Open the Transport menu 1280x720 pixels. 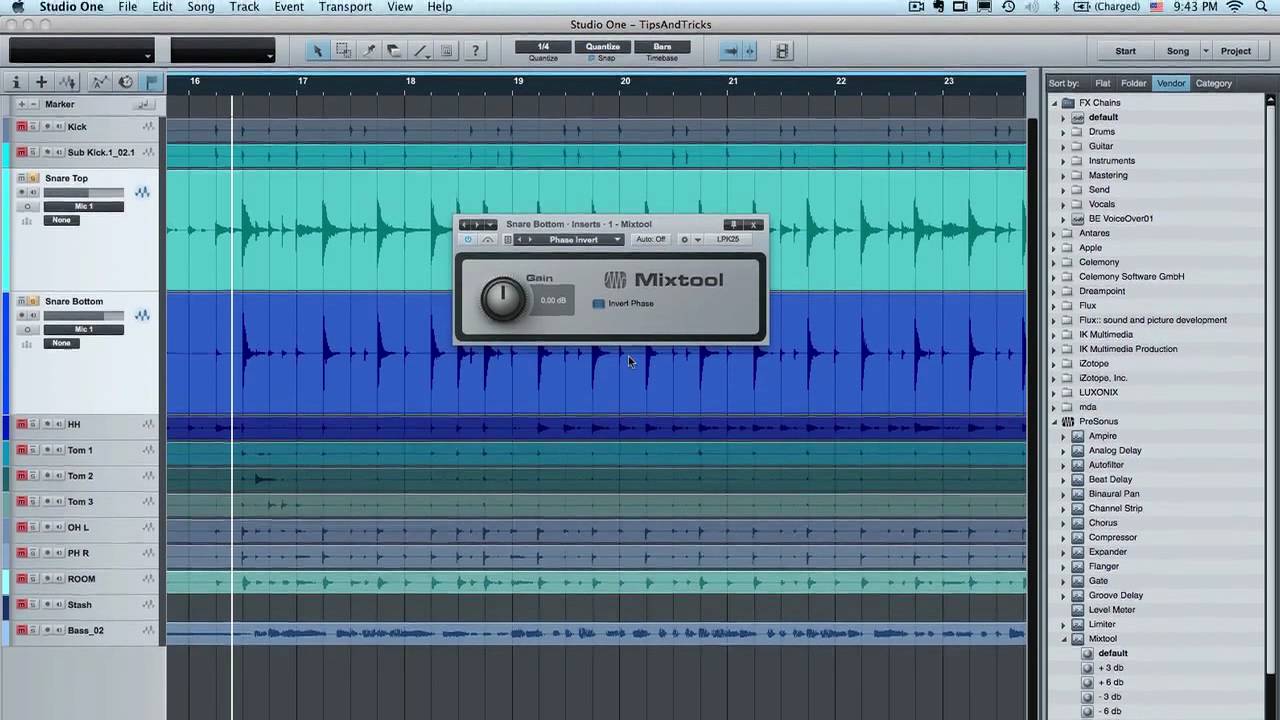(345, 7)
